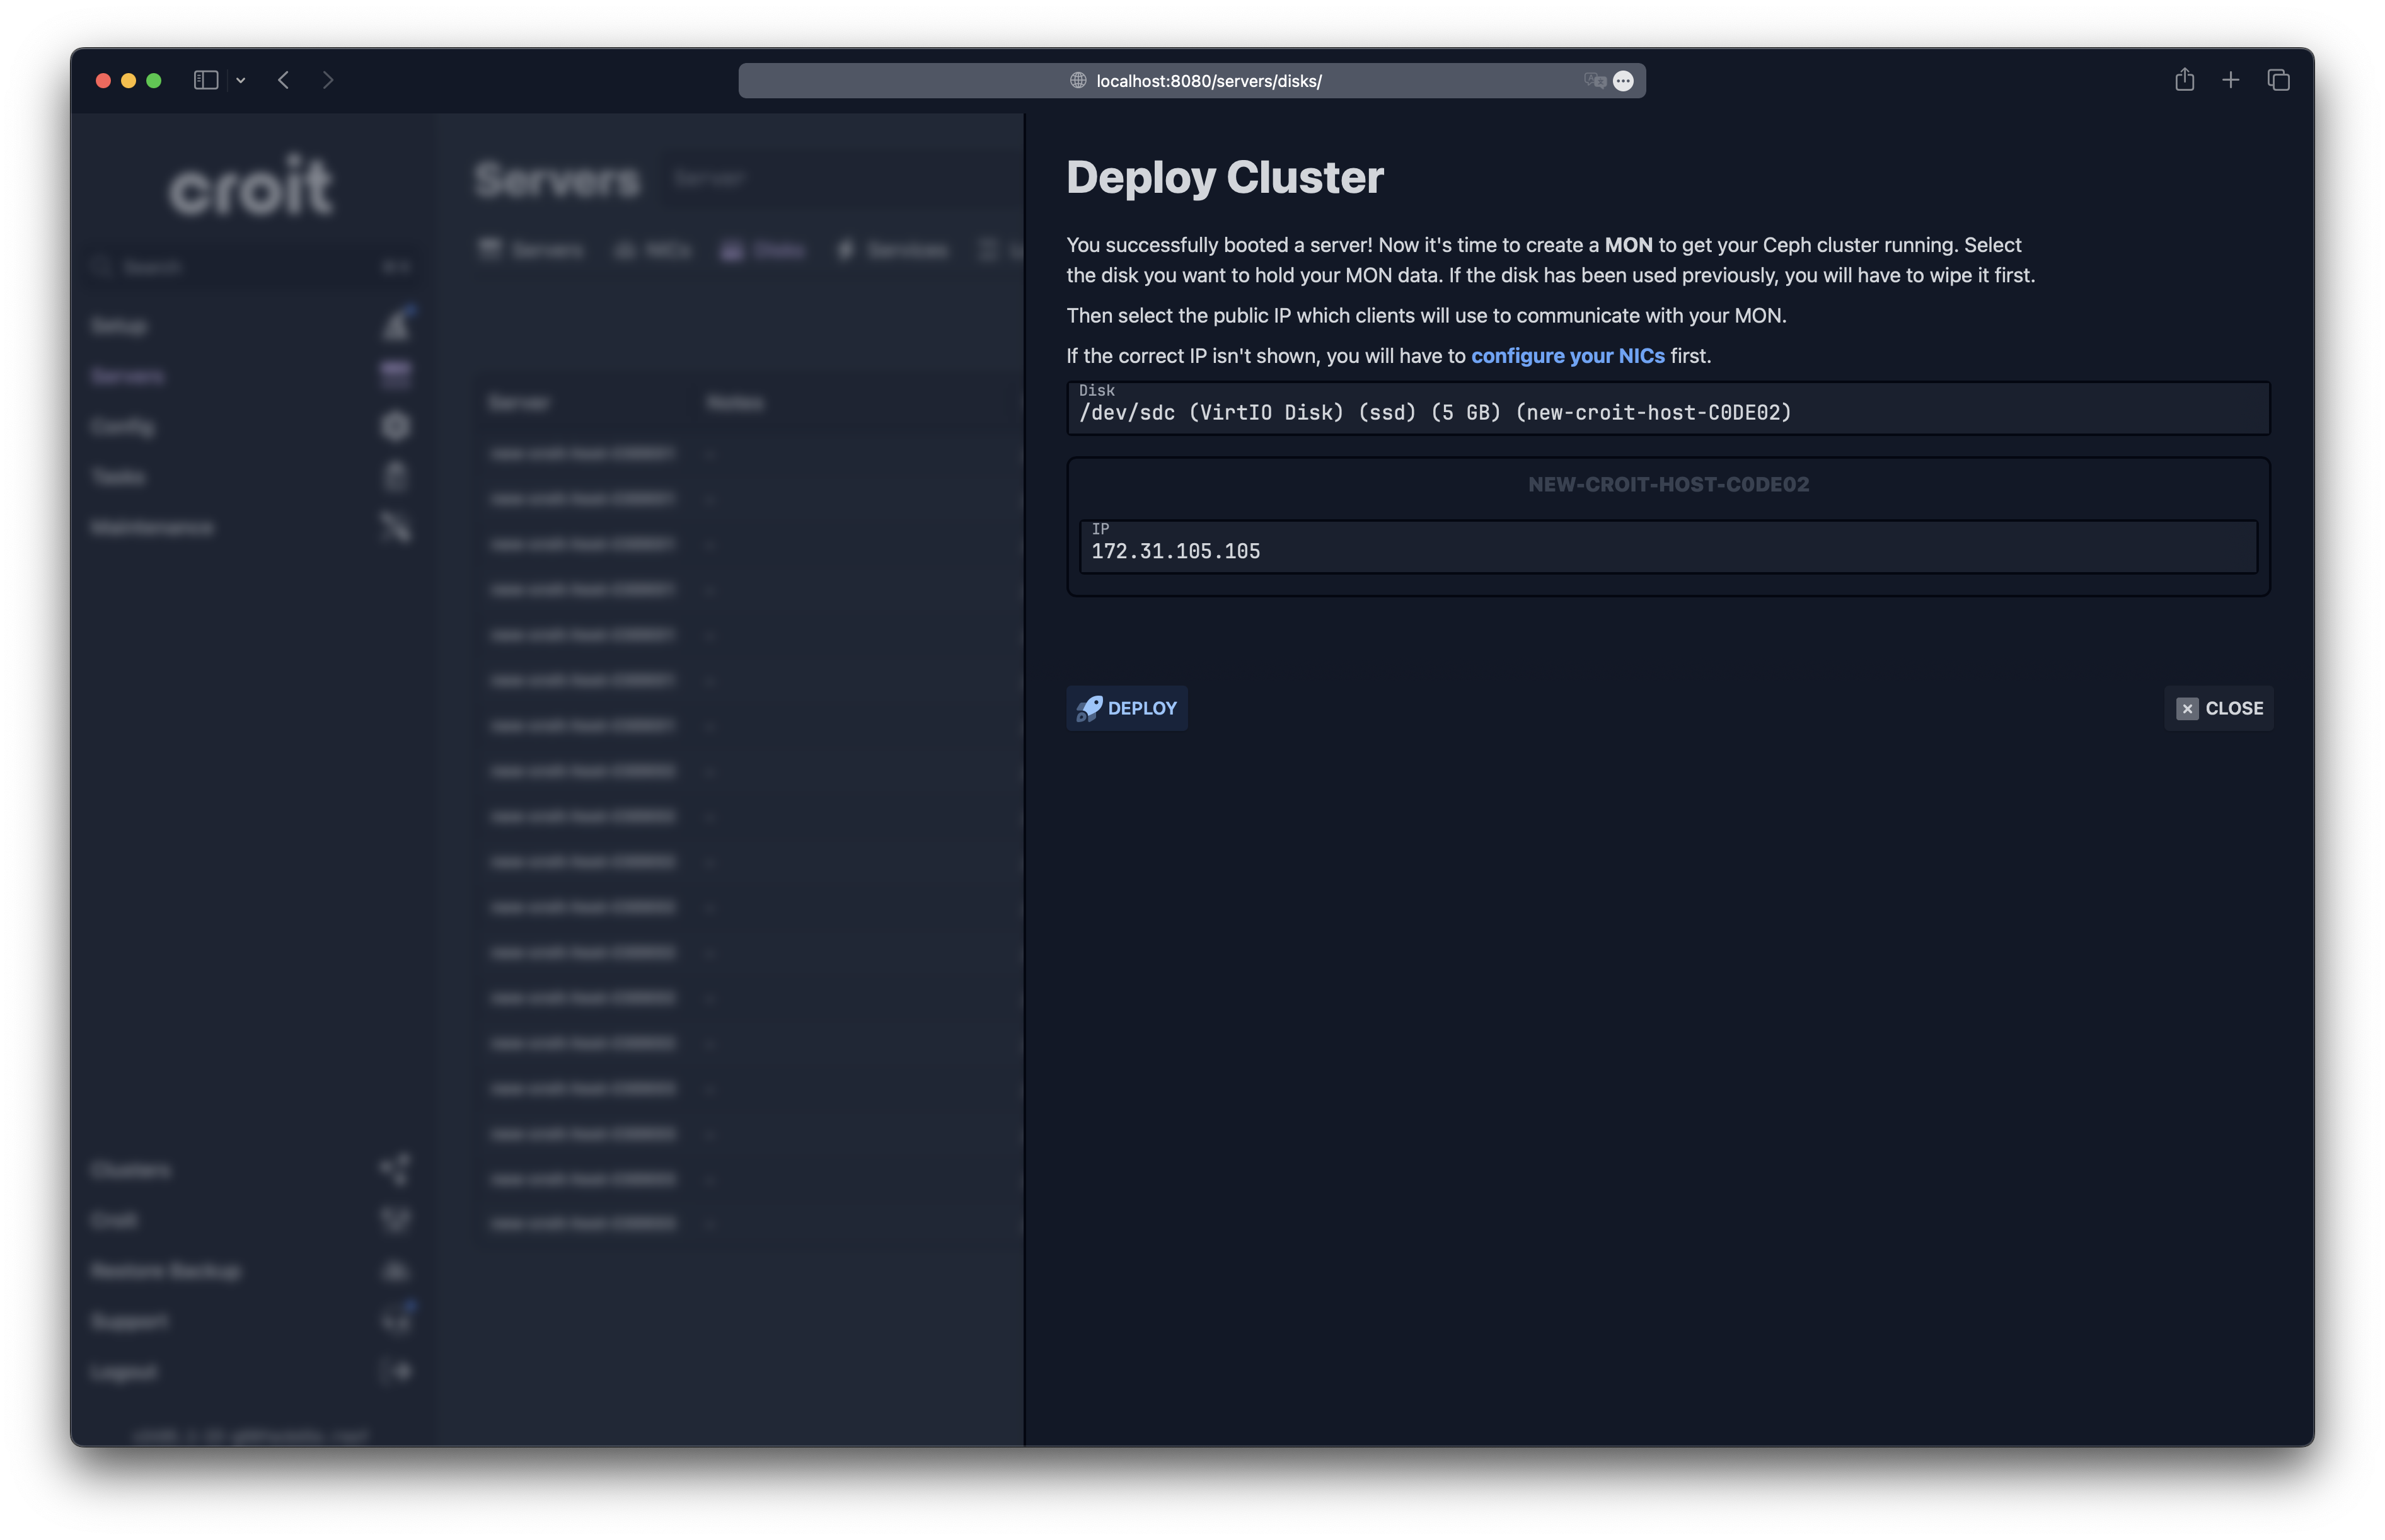
Task: Click the Deploy Cluster heading
Action: tap(1224, 178)
